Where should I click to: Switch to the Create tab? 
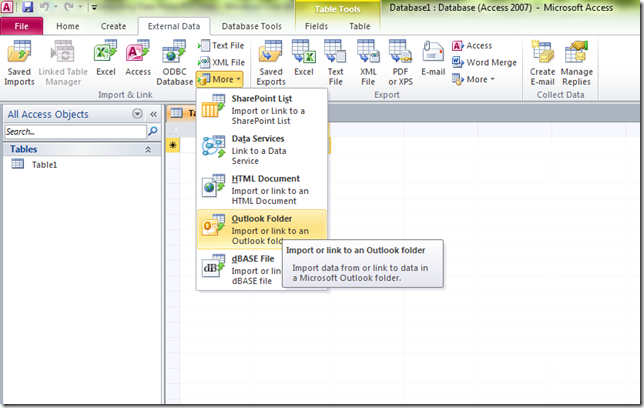pyautogui.click(x=113, y=26)
